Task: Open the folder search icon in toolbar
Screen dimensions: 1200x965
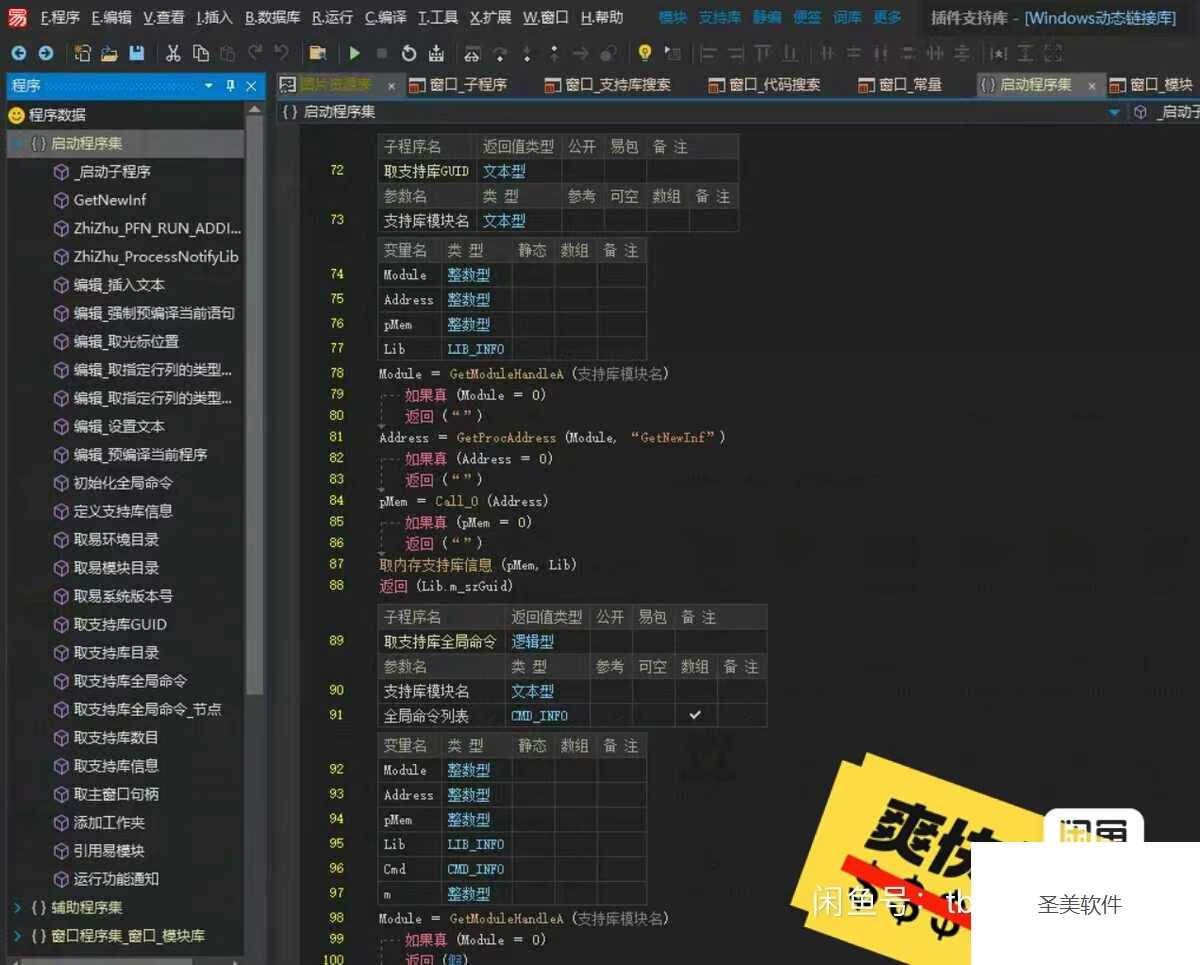Action: click(317, 53)
